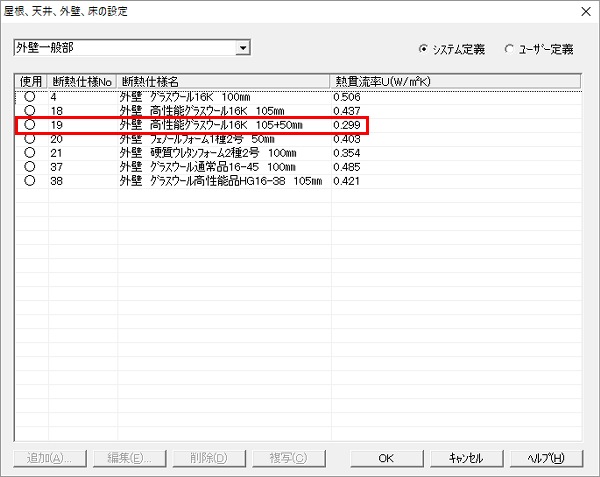Close the 屋根、天井、外壁、床の設定 dialog
Viewport: 600px width, 477px height.
click(x=586, y=11)
